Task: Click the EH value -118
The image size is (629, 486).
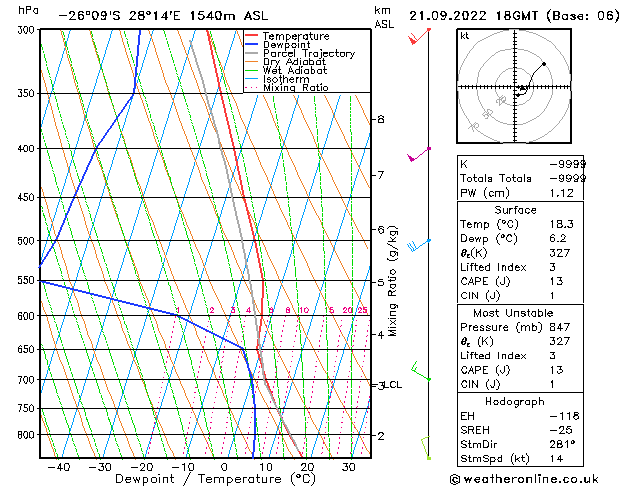Action: pyautogui.click(x=564, y=416)
